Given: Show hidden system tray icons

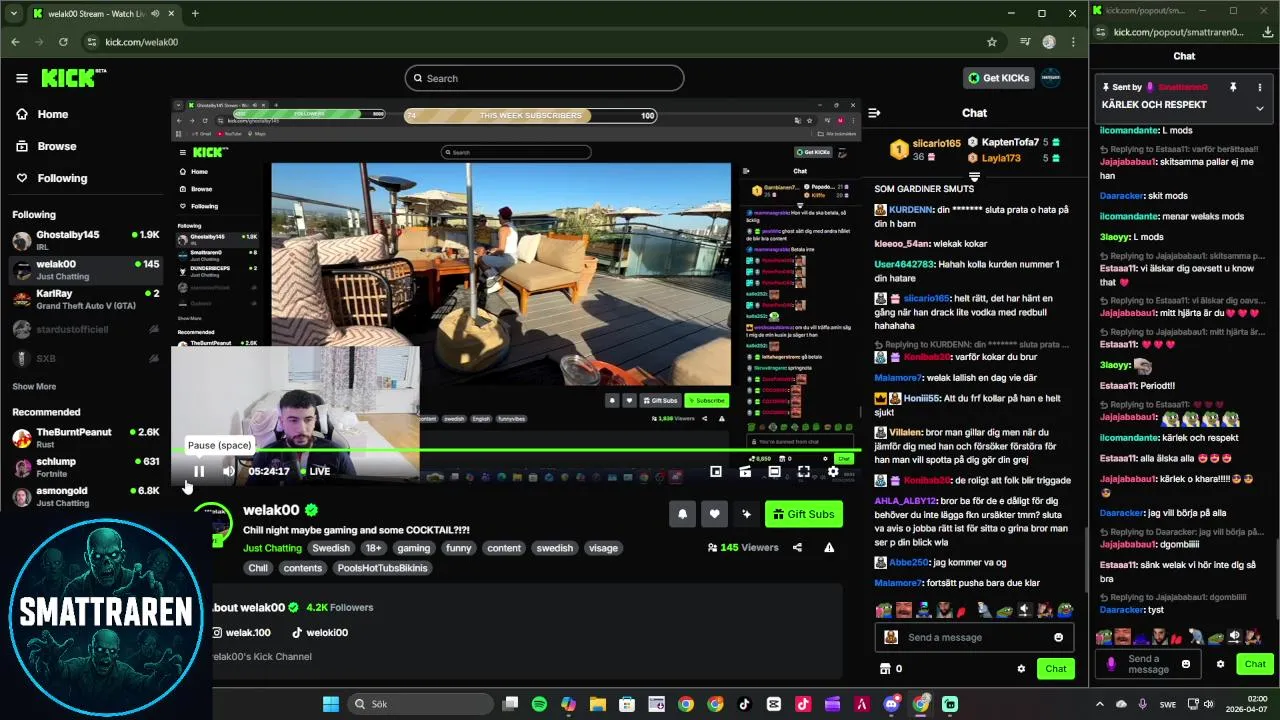Looking at the screenshot, I should pyautogui.click(x=1099, y=704).
